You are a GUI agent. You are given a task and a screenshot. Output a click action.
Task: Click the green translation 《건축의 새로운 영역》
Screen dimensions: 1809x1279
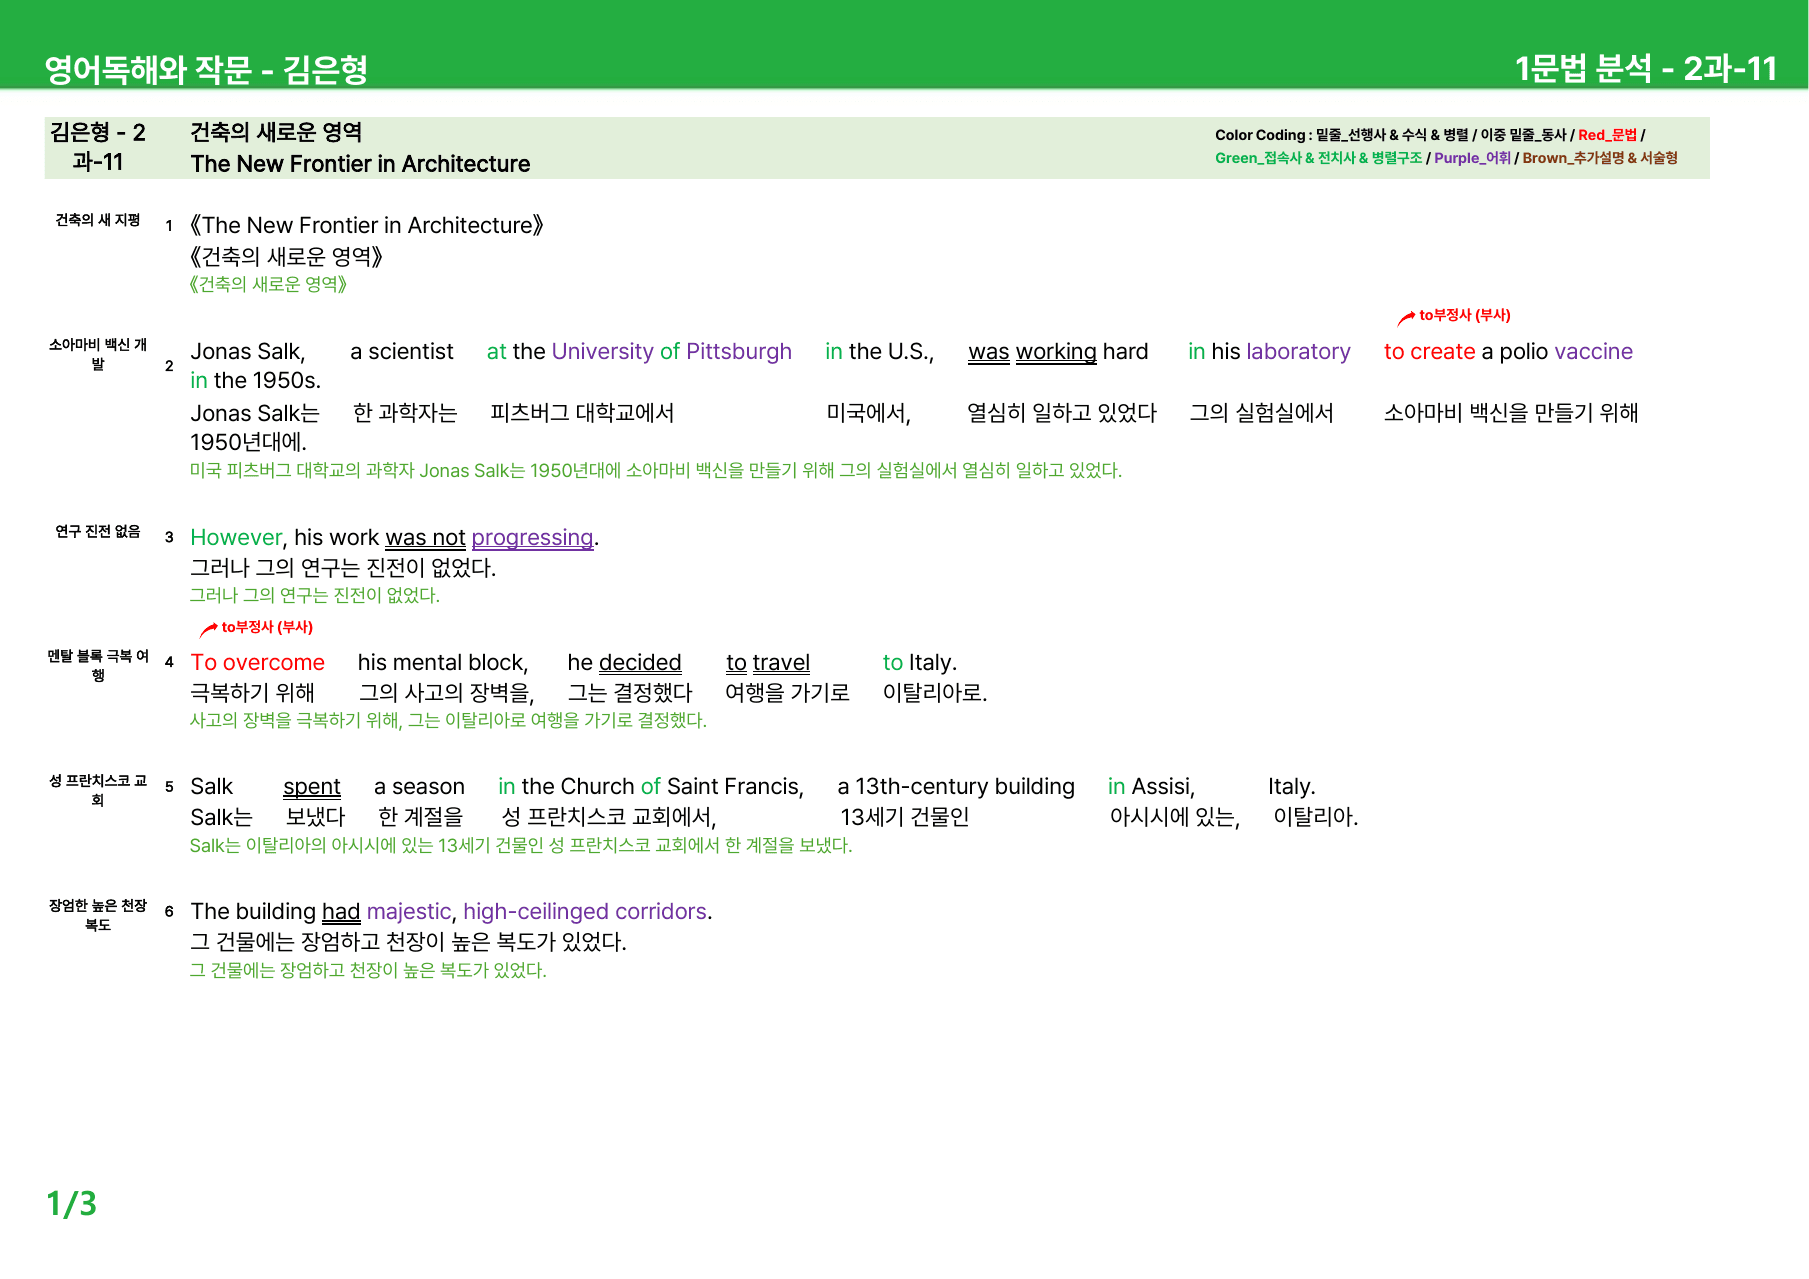click(268, 284)
